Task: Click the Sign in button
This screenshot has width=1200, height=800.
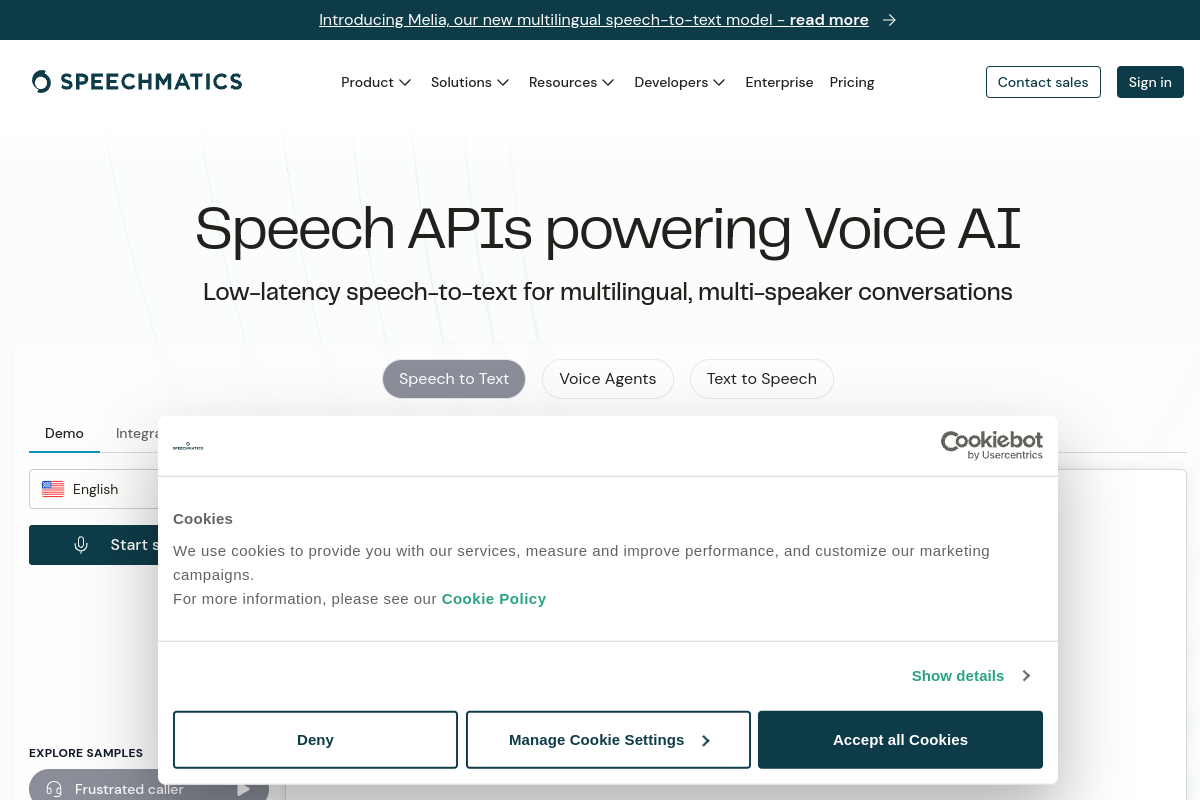Action: 1150,82
